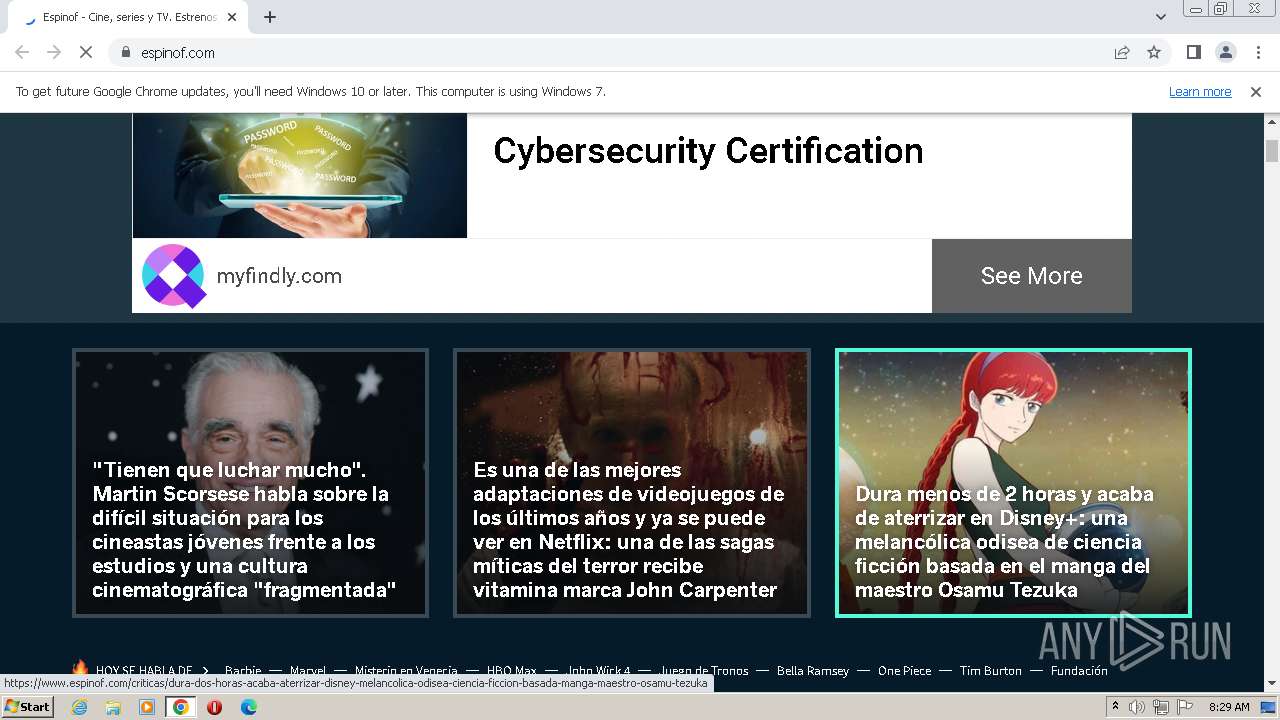Screen dimensions: 1280x720
Task: Open the myfindly.com logo icon
Action: (174, 275)
